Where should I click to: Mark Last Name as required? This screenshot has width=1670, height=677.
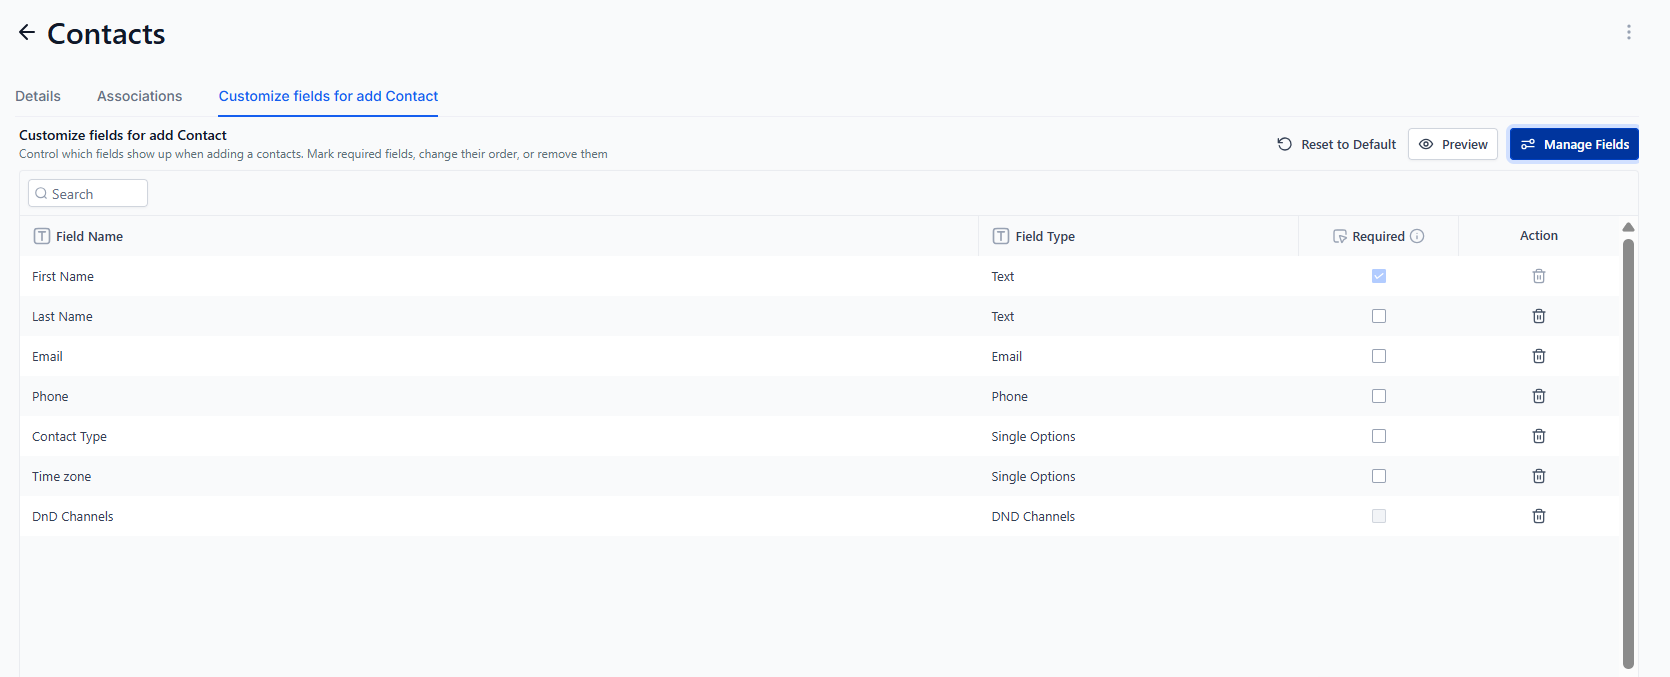point(1379,316)
